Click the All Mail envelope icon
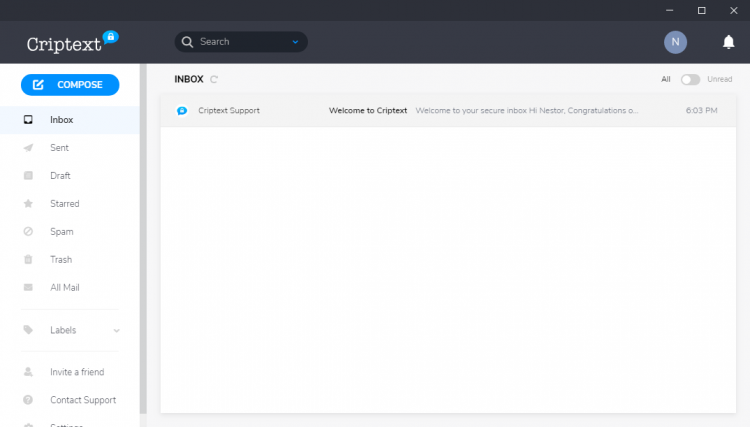 click(x=28, y=287)
